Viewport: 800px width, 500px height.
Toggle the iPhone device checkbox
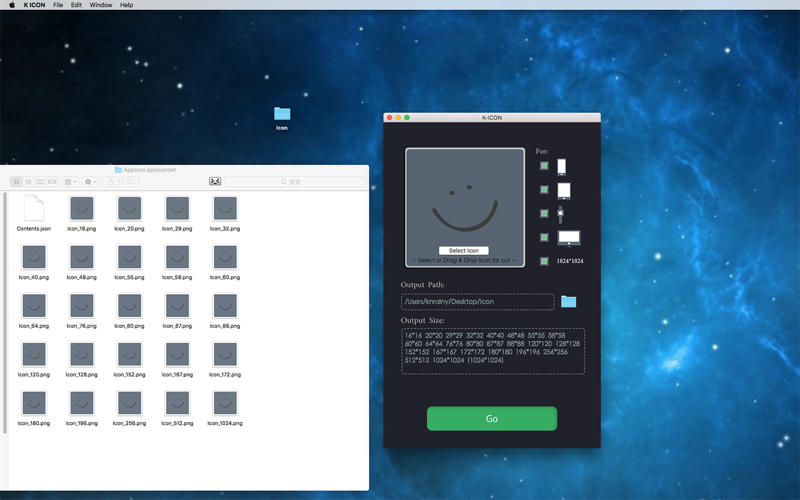coord(544,166)
